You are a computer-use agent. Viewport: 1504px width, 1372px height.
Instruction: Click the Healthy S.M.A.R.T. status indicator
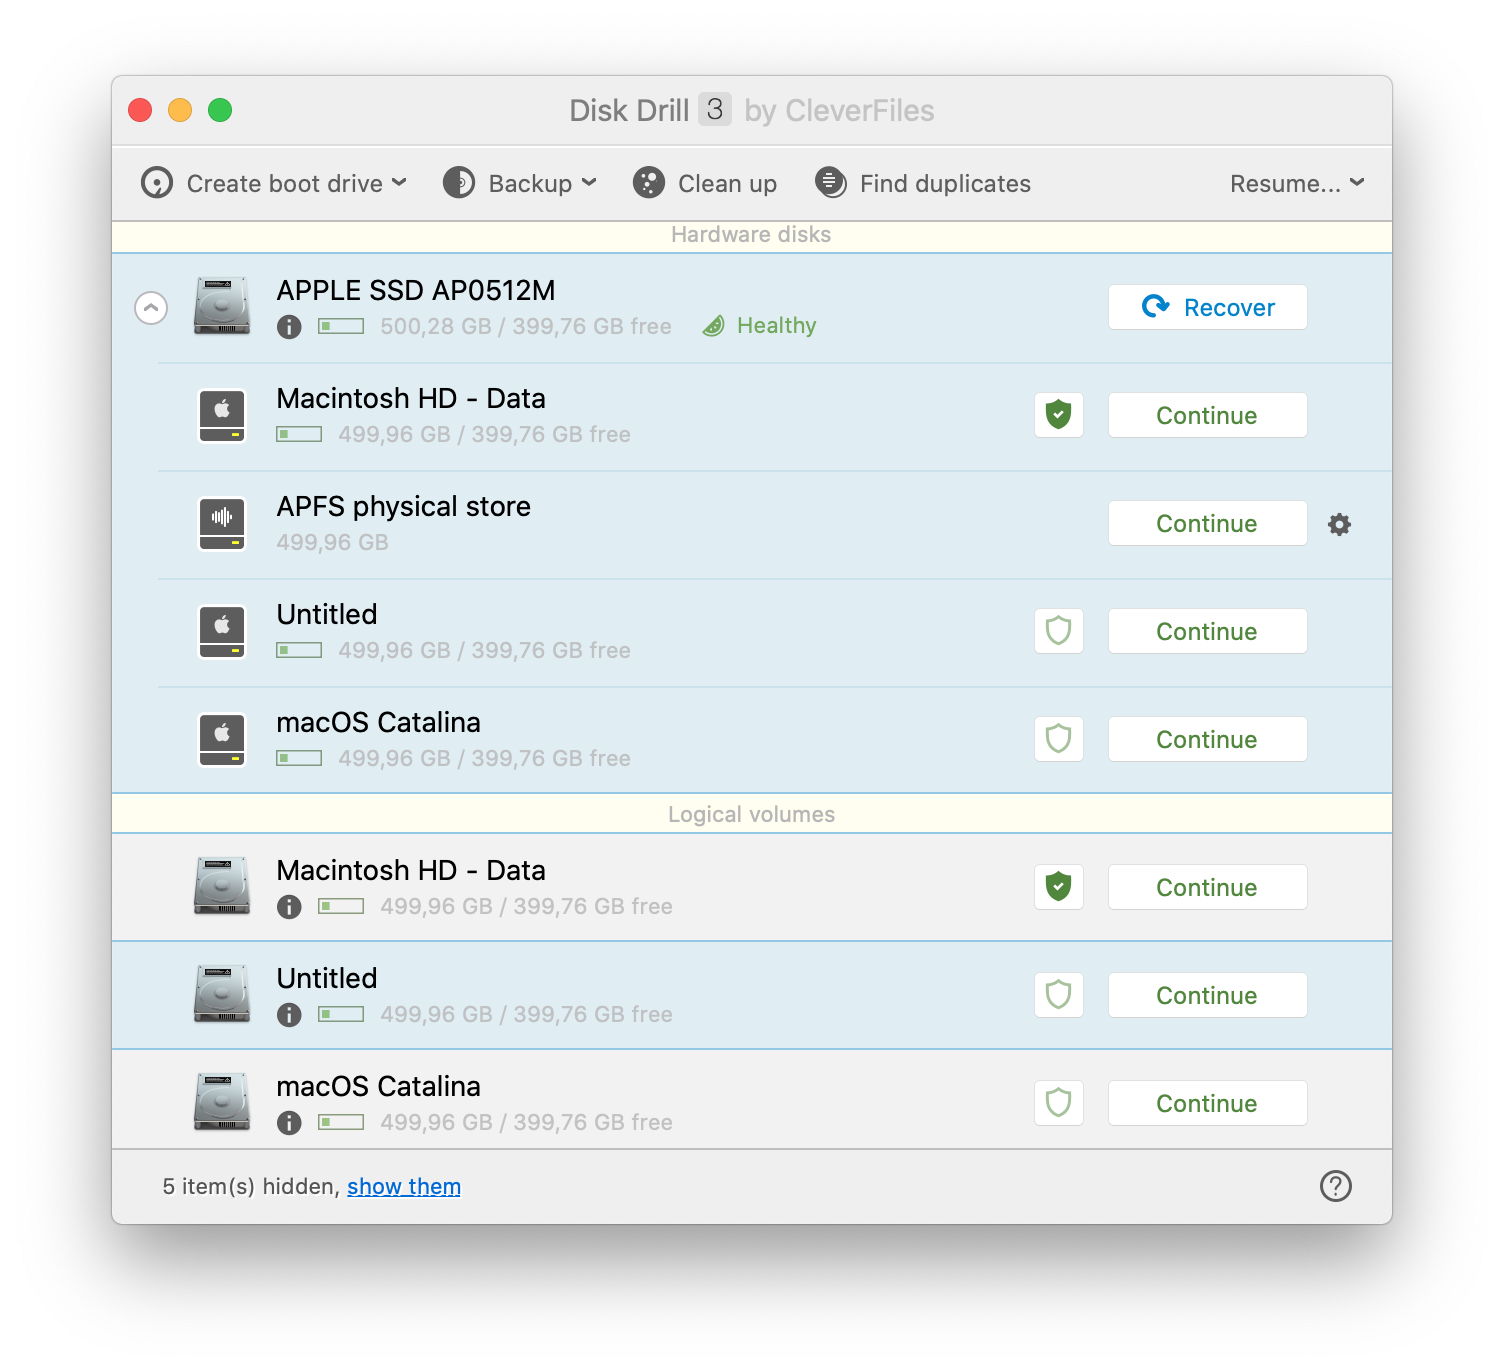pos(760,326)
